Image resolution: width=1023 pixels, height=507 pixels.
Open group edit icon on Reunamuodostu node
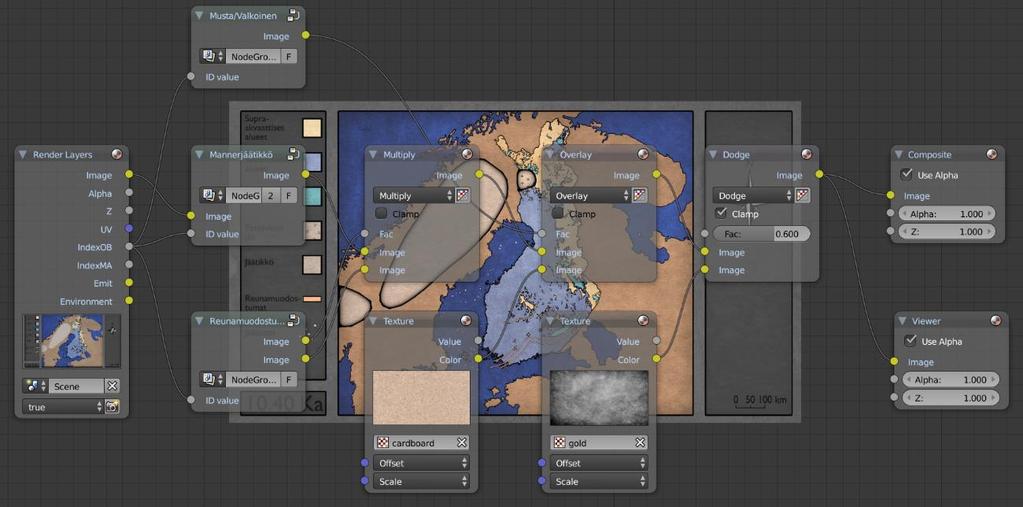293,320
